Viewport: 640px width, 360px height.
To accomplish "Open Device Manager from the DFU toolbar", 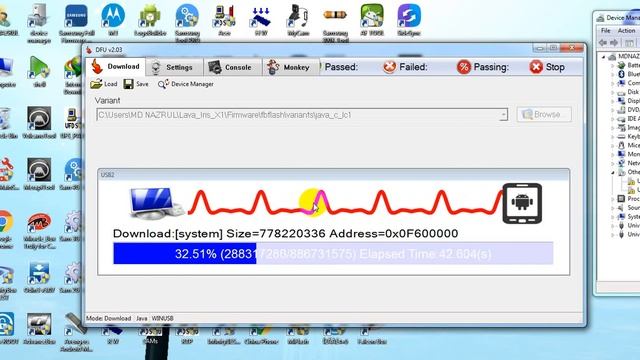I will click(186, 84).
